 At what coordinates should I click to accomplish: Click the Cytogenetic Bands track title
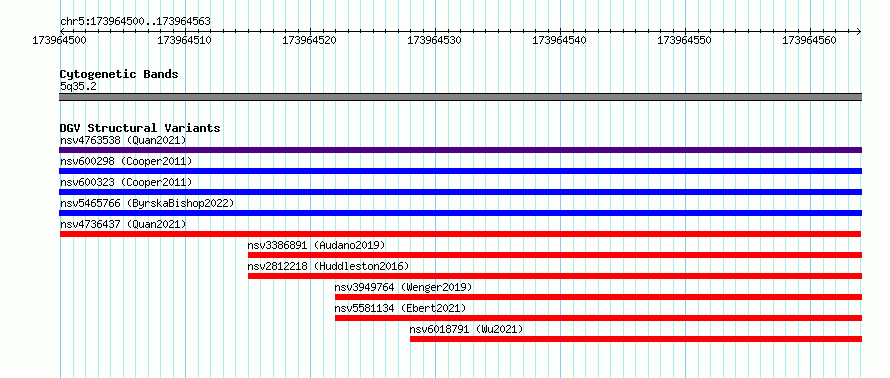(119, 74)
